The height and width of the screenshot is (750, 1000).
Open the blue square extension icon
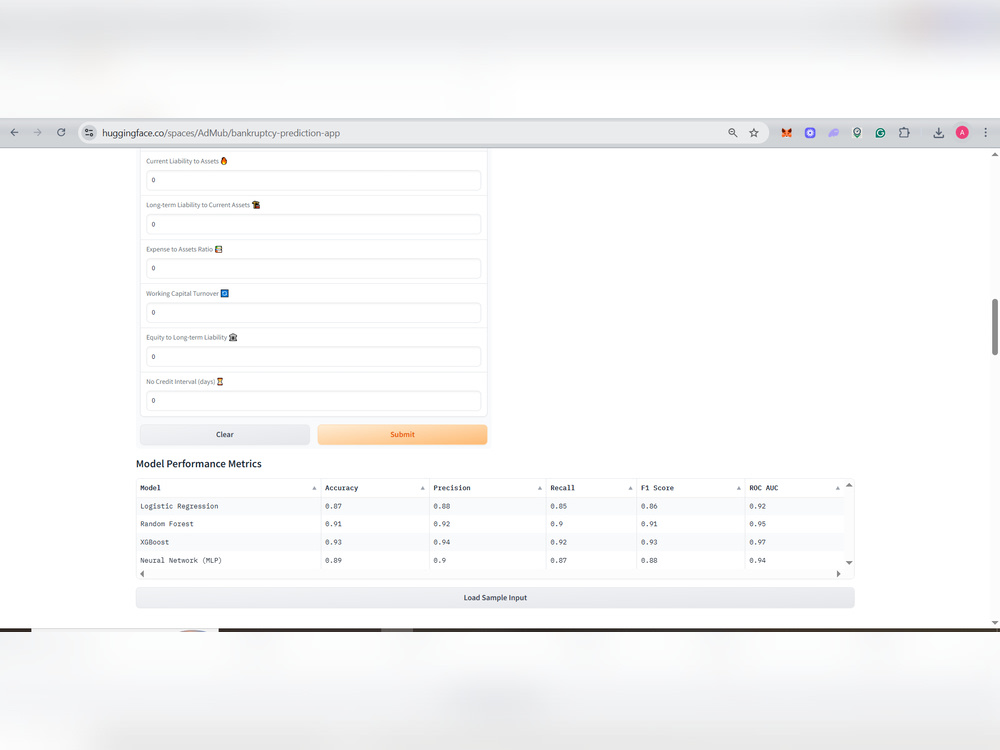pos(810,133)
